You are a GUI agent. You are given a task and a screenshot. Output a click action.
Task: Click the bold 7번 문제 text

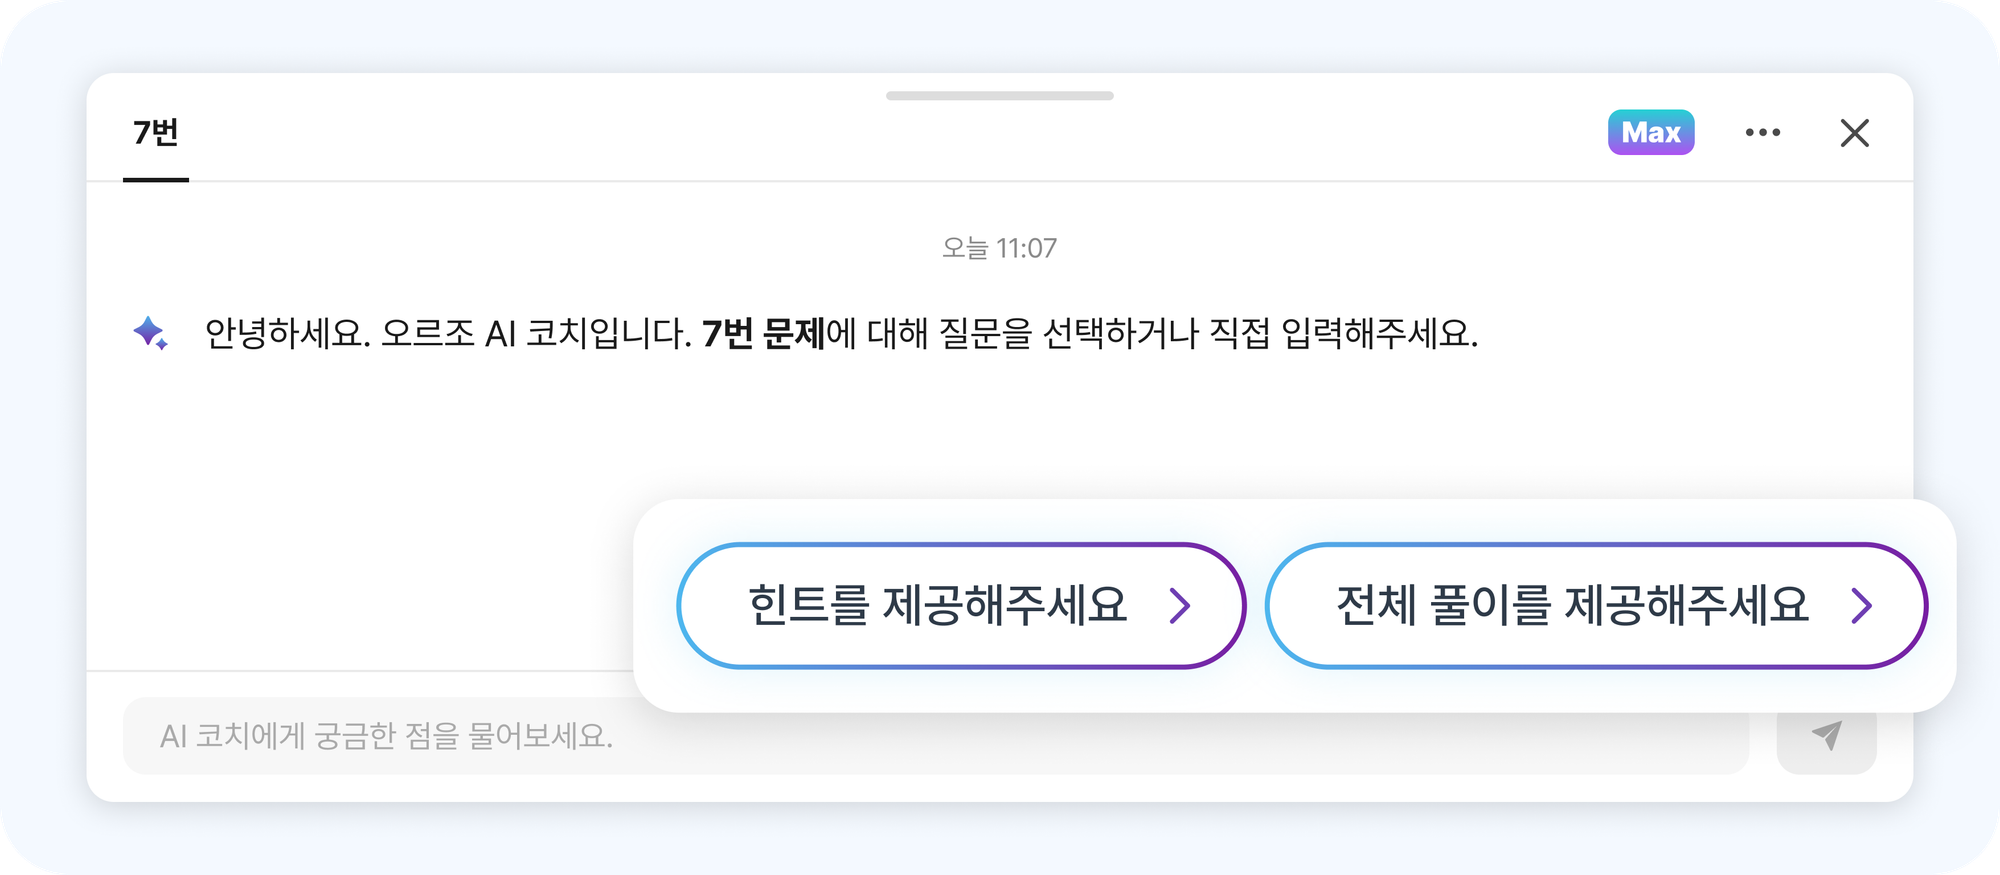[x=763, y=333]
